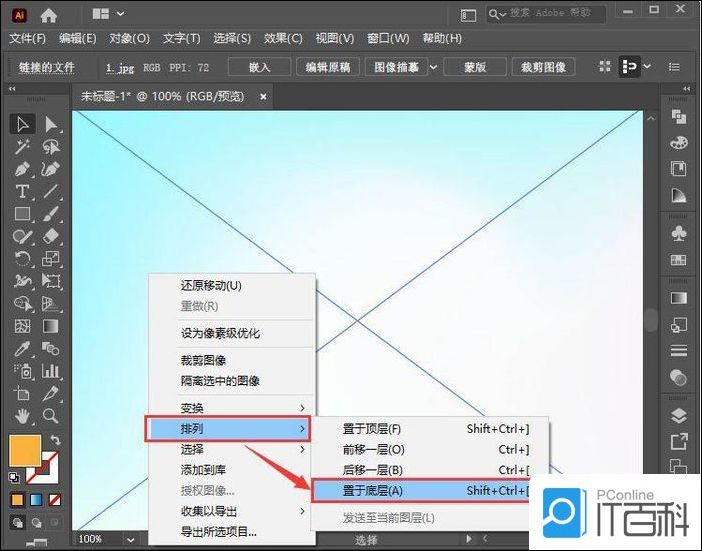Open the Symbols panel (club icon)
Viewport: 702px width, 551px height.
click(679, 233)
